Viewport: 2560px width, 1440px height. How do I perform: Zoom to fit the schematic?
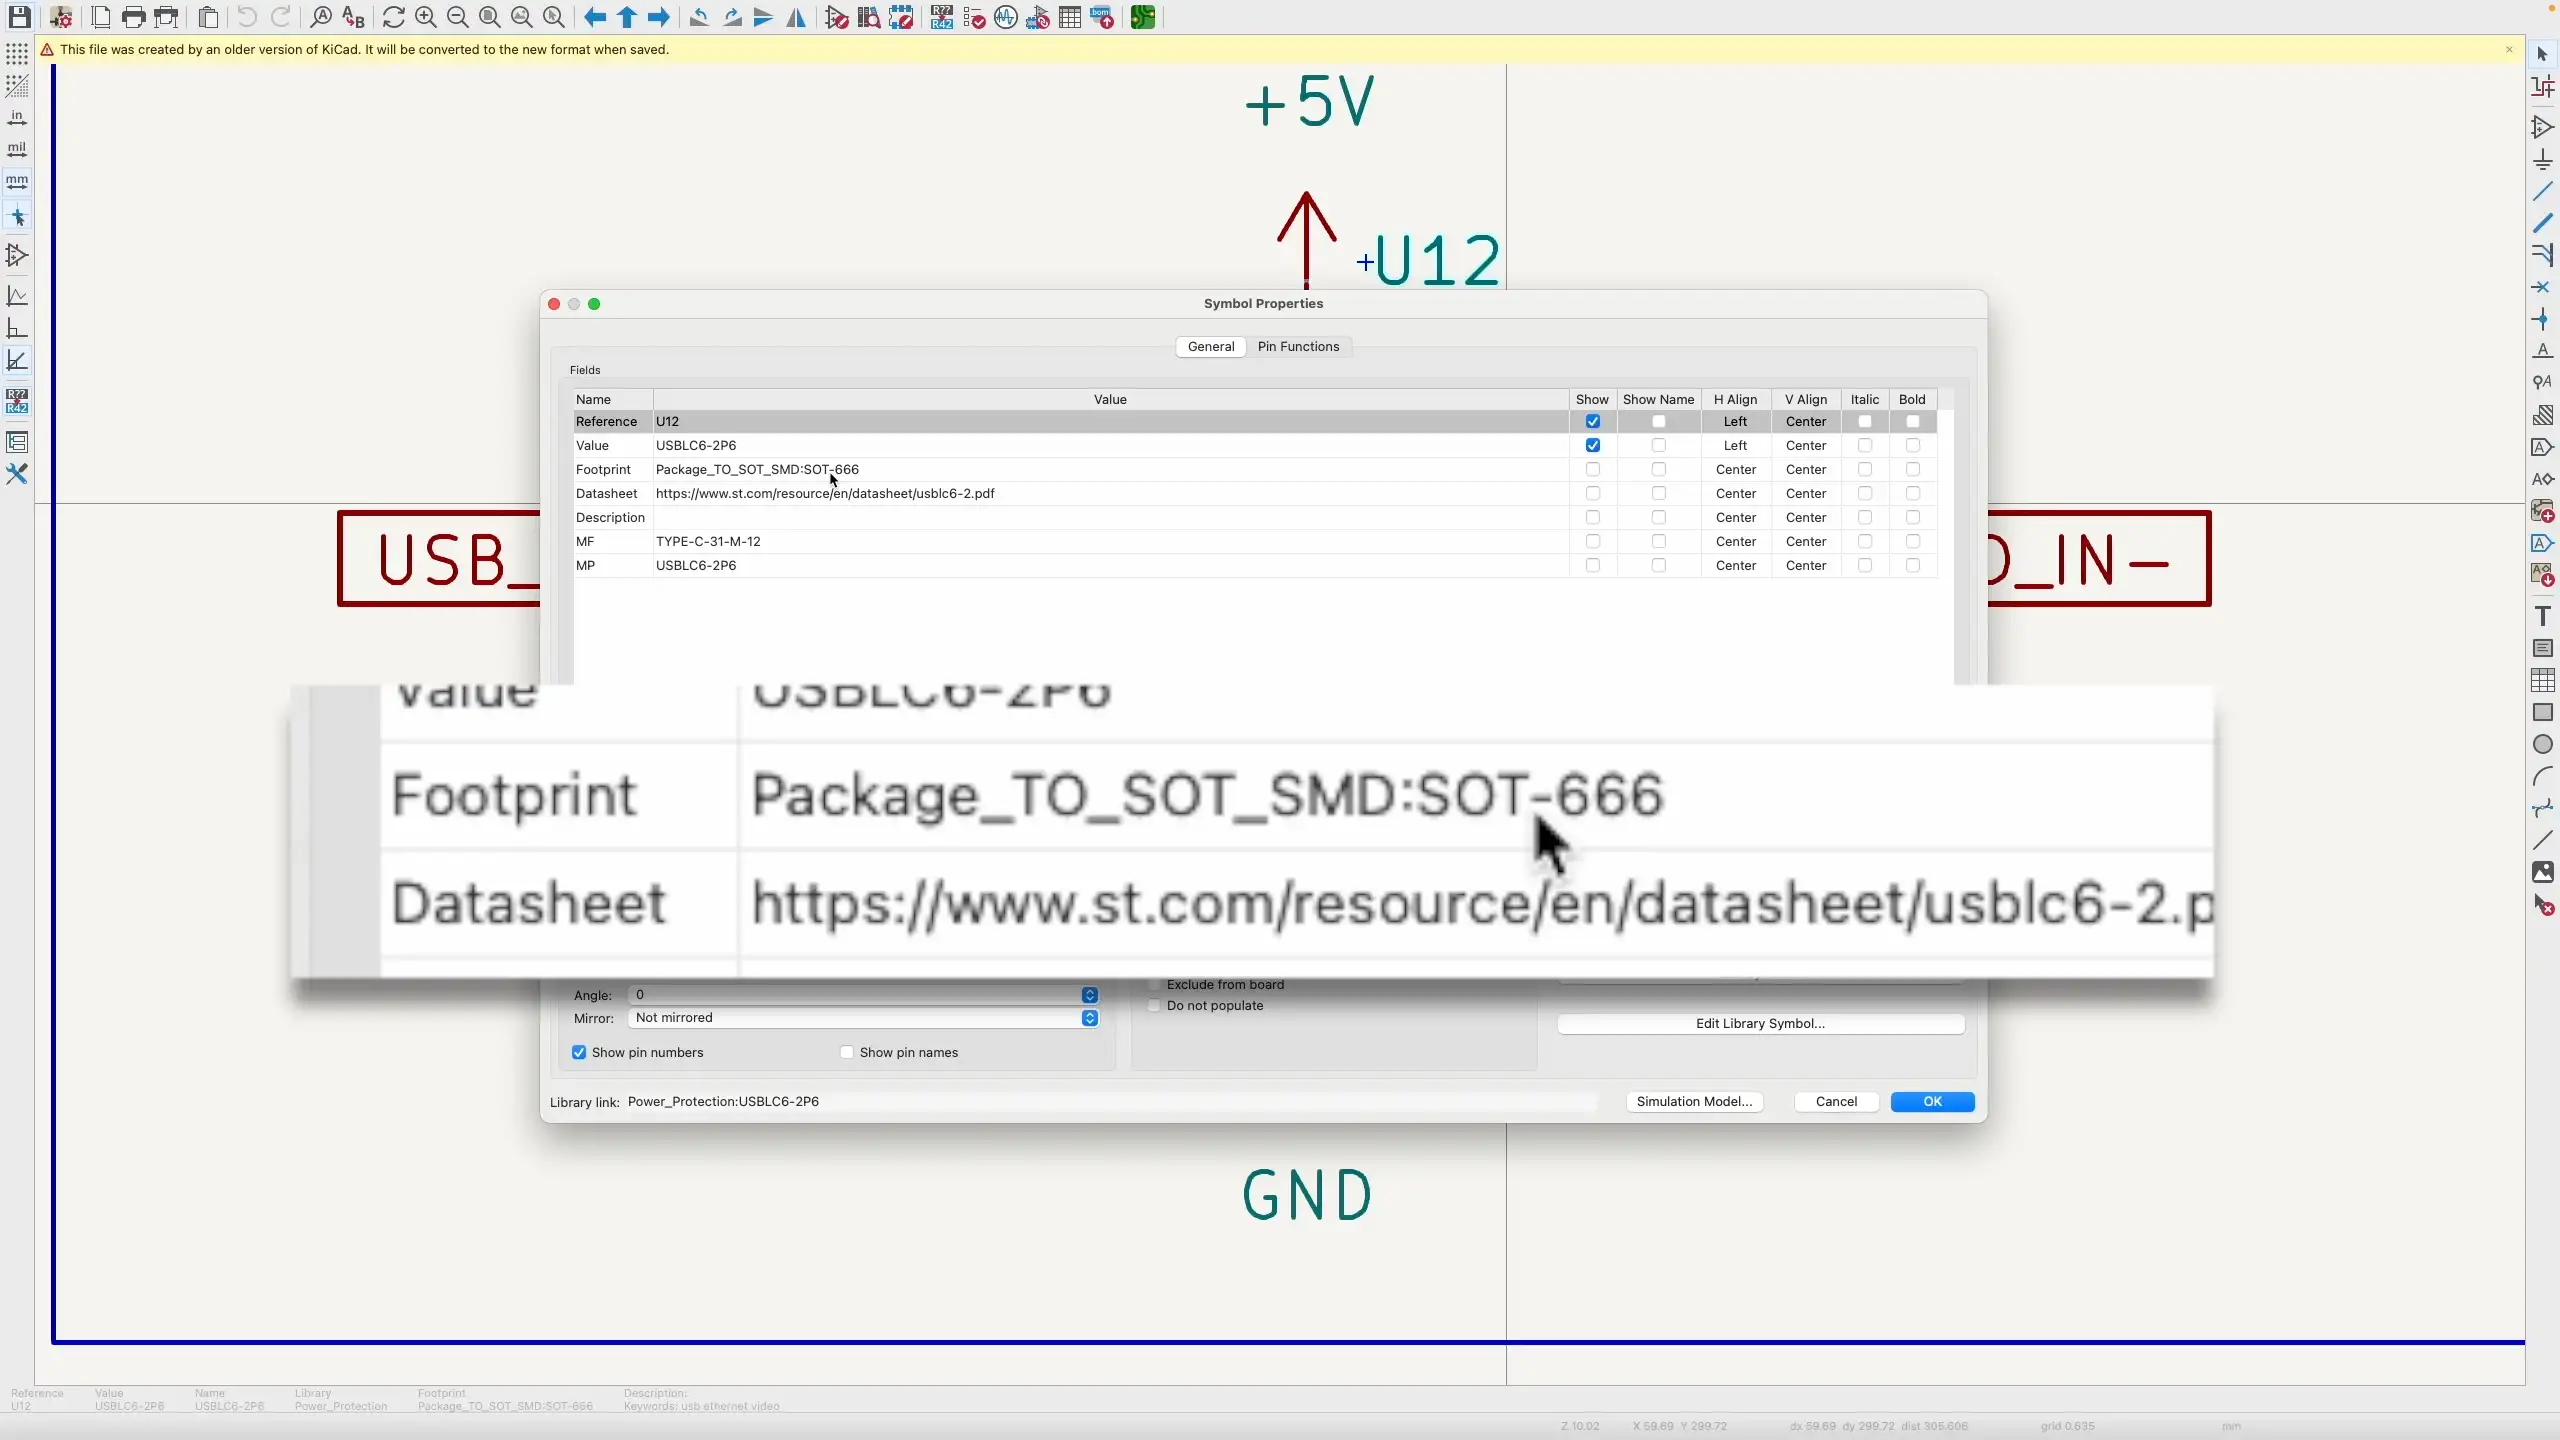[x=490, y=17]
